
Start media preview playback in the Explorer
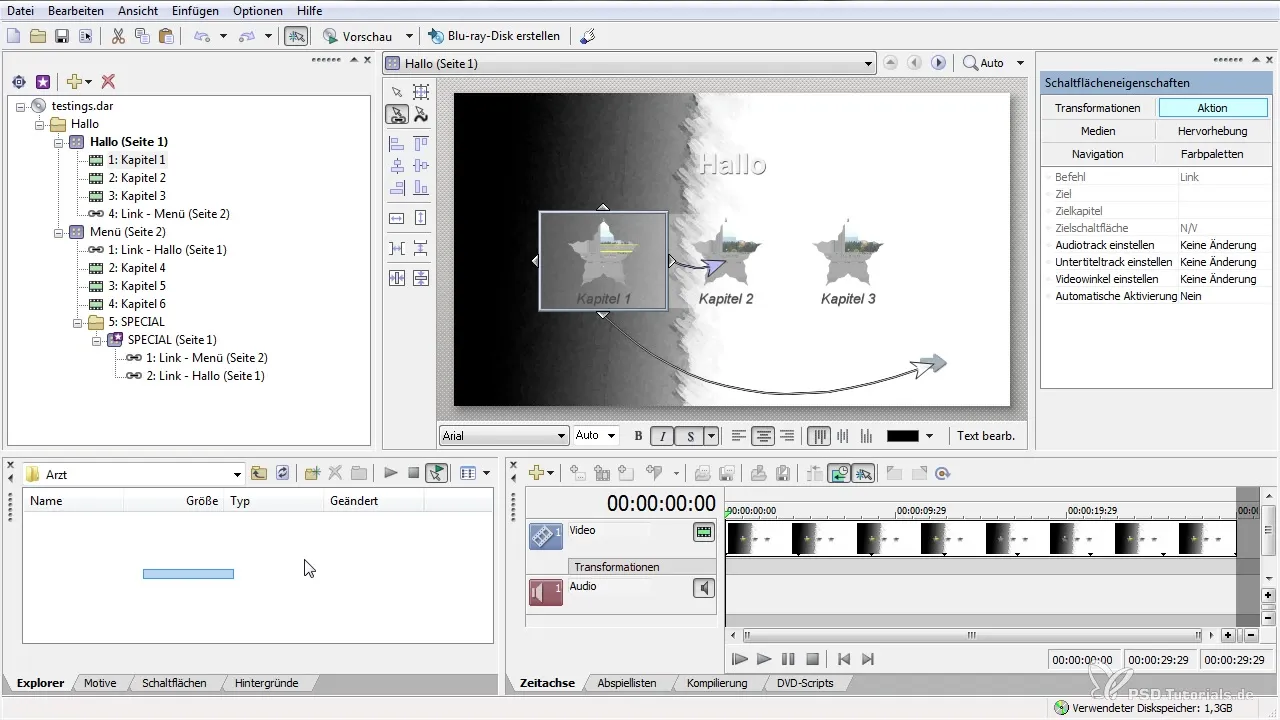(x=390, y=474)
